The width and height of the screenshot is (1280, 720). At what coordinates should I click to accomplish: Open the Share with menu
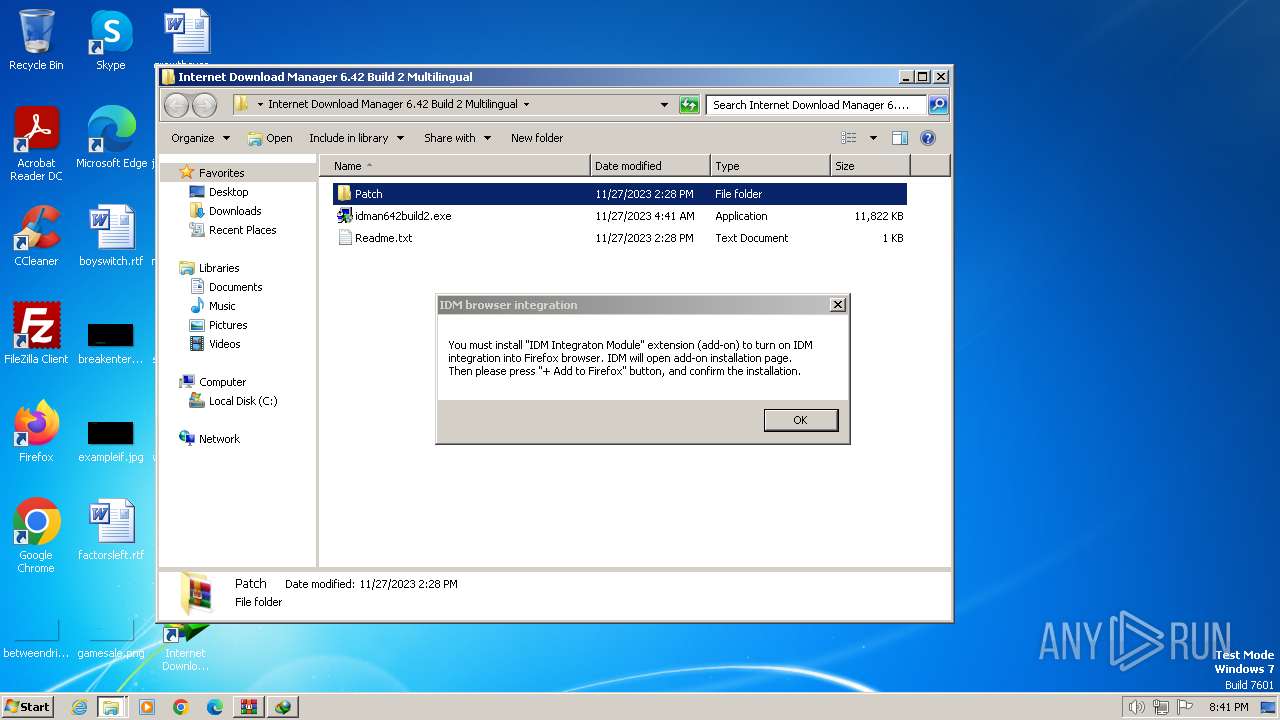point(458,138)
